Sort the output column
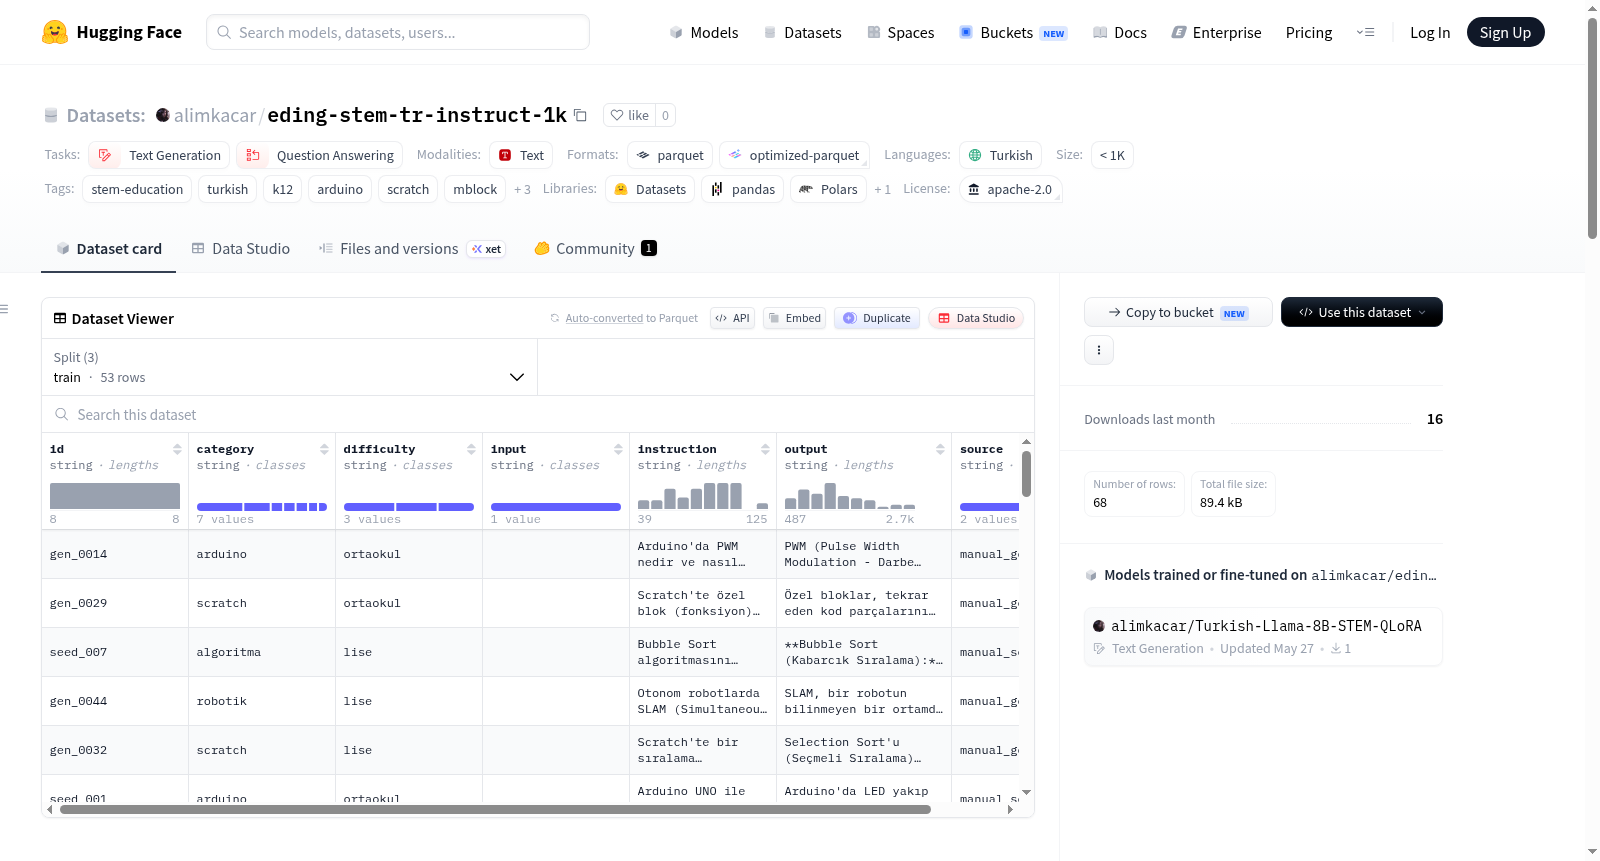This screenshot has height=861, width=1600. 940,449
